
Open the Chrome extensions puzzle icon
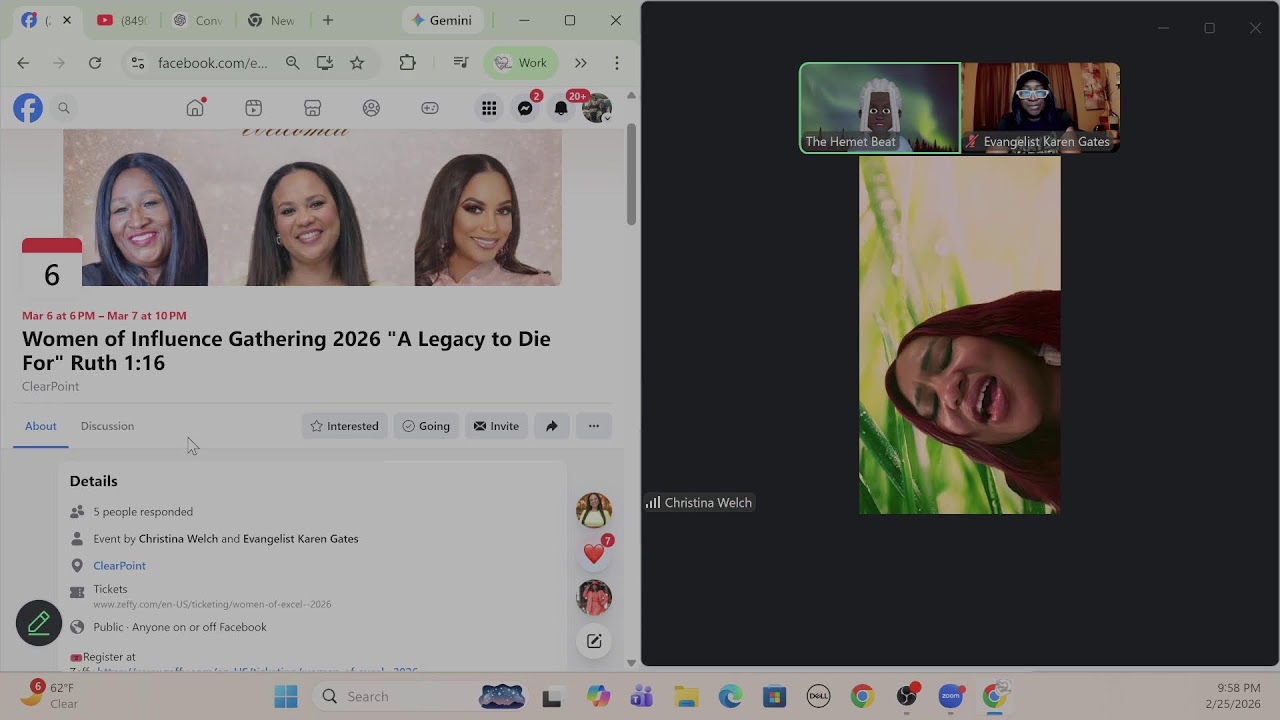click(x=407, y=63)
